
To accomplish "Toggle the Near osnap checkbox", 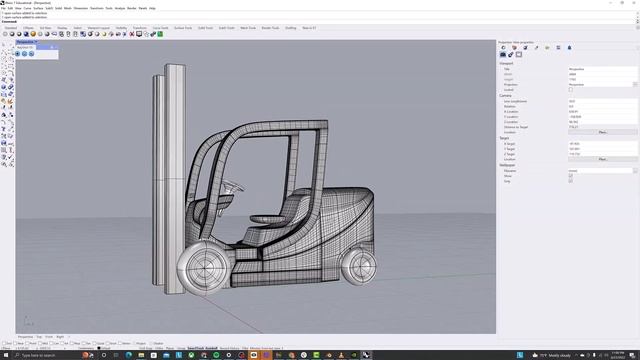I will pos(16,343).
